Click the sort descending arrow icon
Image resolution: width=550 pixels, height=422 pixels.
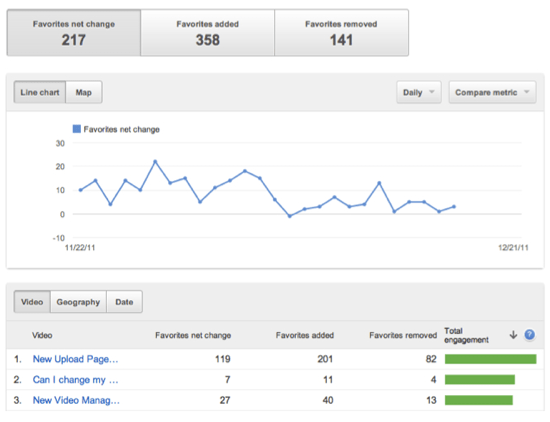[513, 335]
